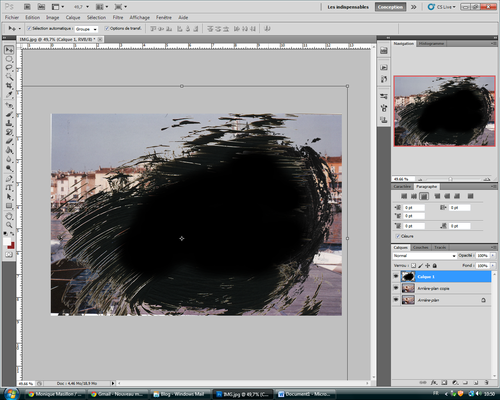Open the Opacité slider arrow
This screenshot has width=500, height=400.
point(493,255)
